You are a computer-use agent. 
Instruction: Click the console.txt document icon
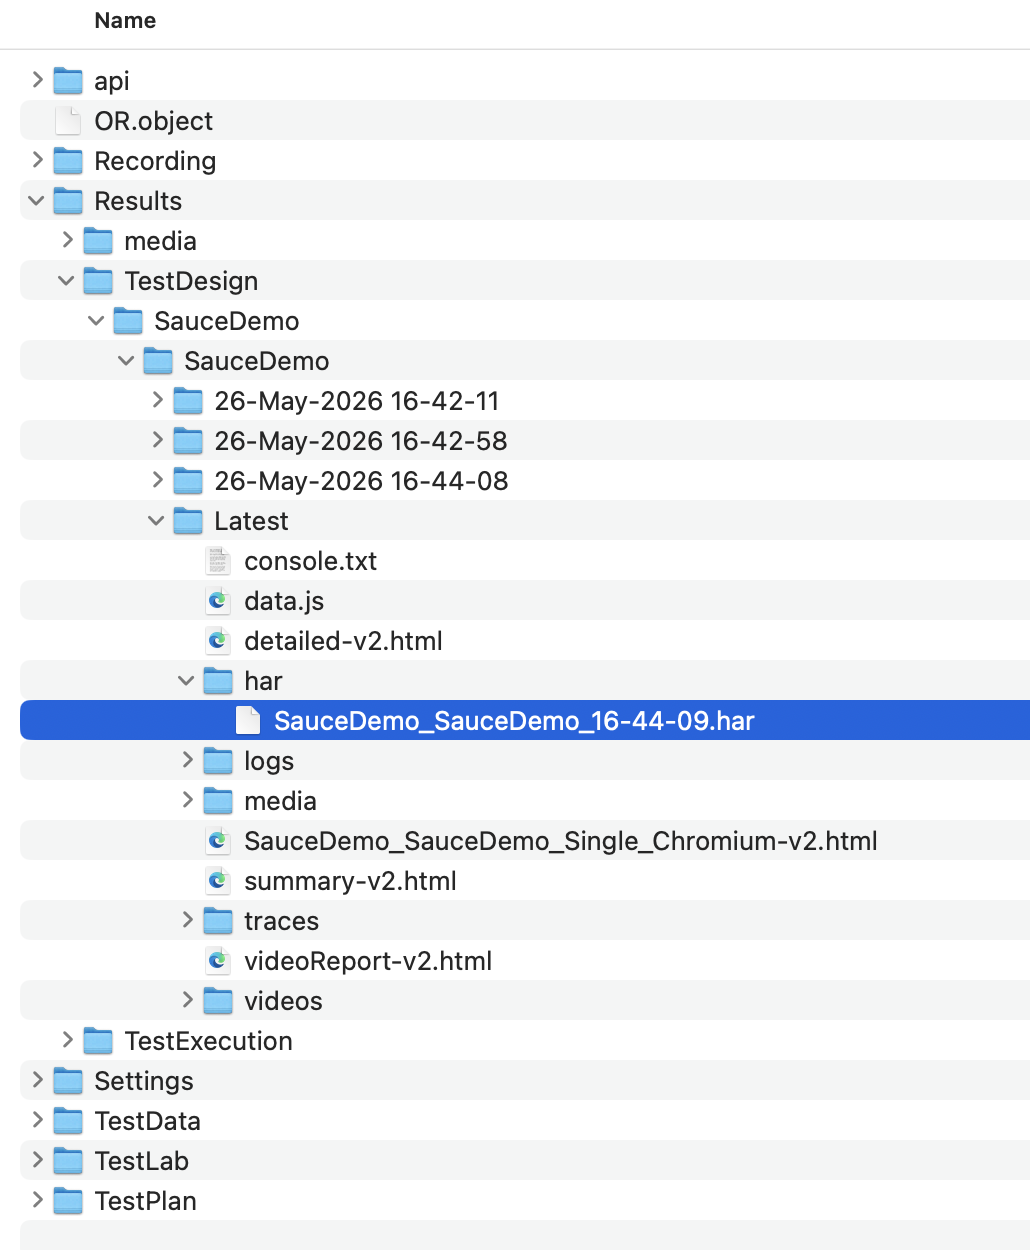tap(218, 561)
